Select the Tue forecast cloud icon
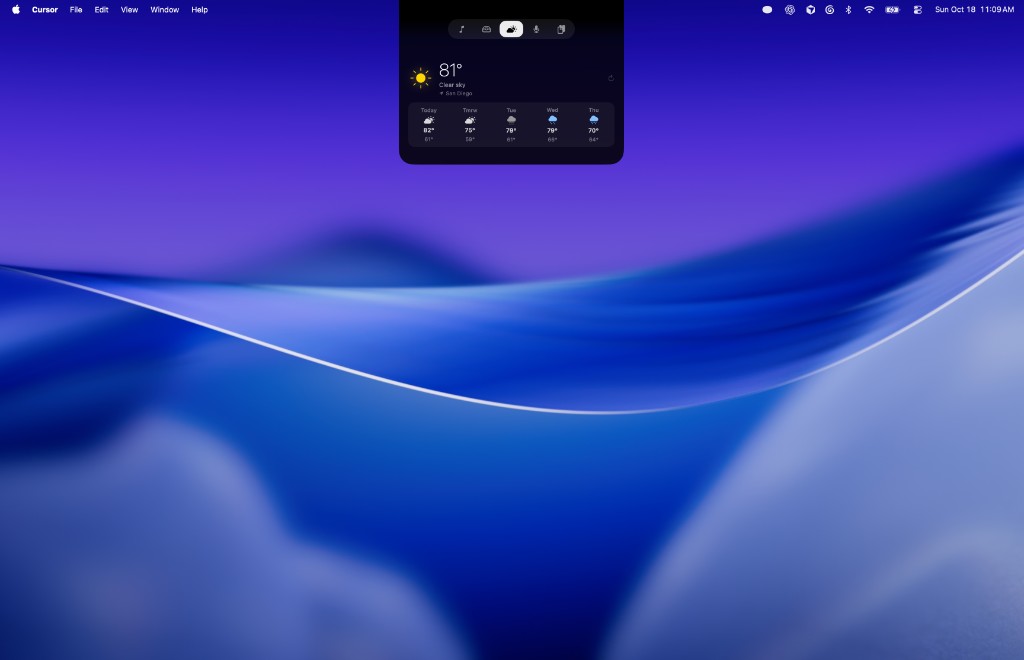This screenshot has width=1024, height=660. [x=511, y=120]
